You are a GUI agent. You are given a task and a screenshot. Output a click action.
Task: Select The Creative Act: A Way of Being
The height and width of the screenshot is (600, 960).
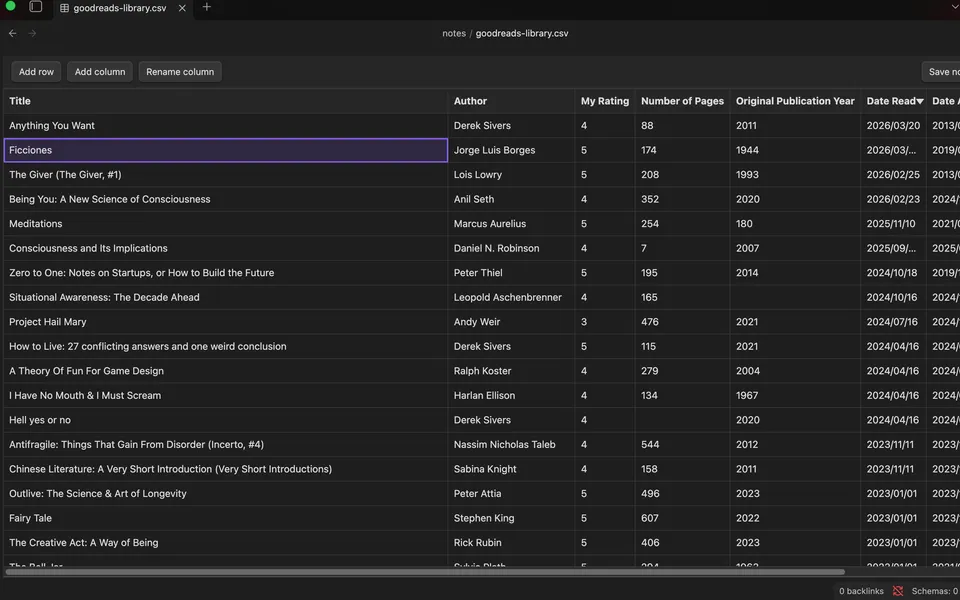[226, 542]
